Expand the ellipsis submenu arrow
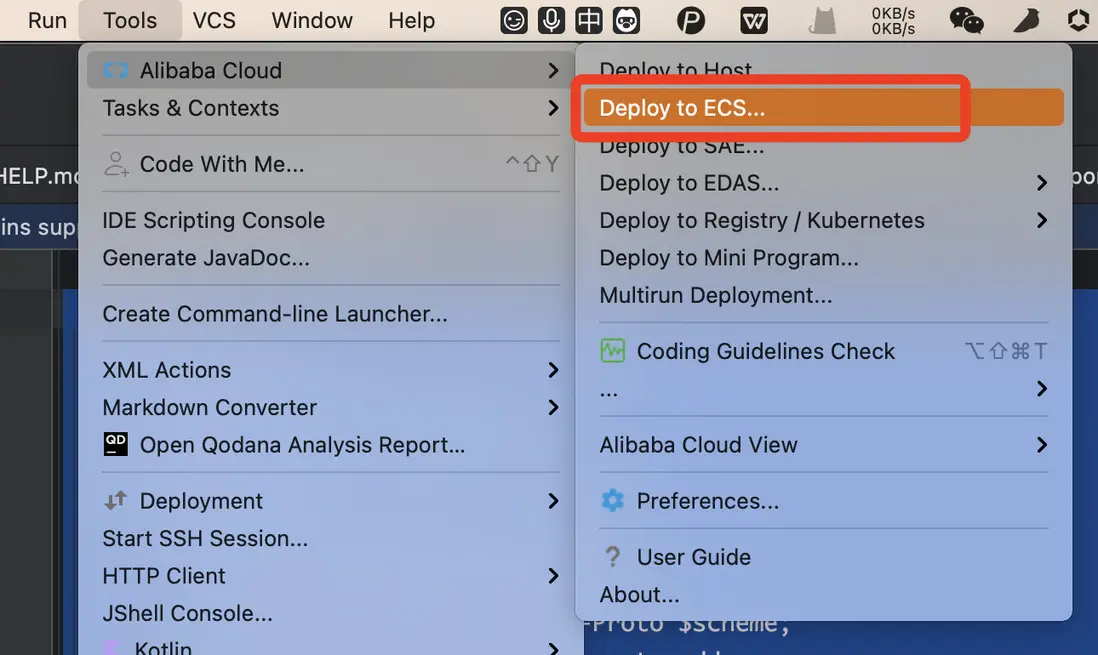Image resolution: width=1098 pixels, height=655 pixels. tap(1042, 389)
